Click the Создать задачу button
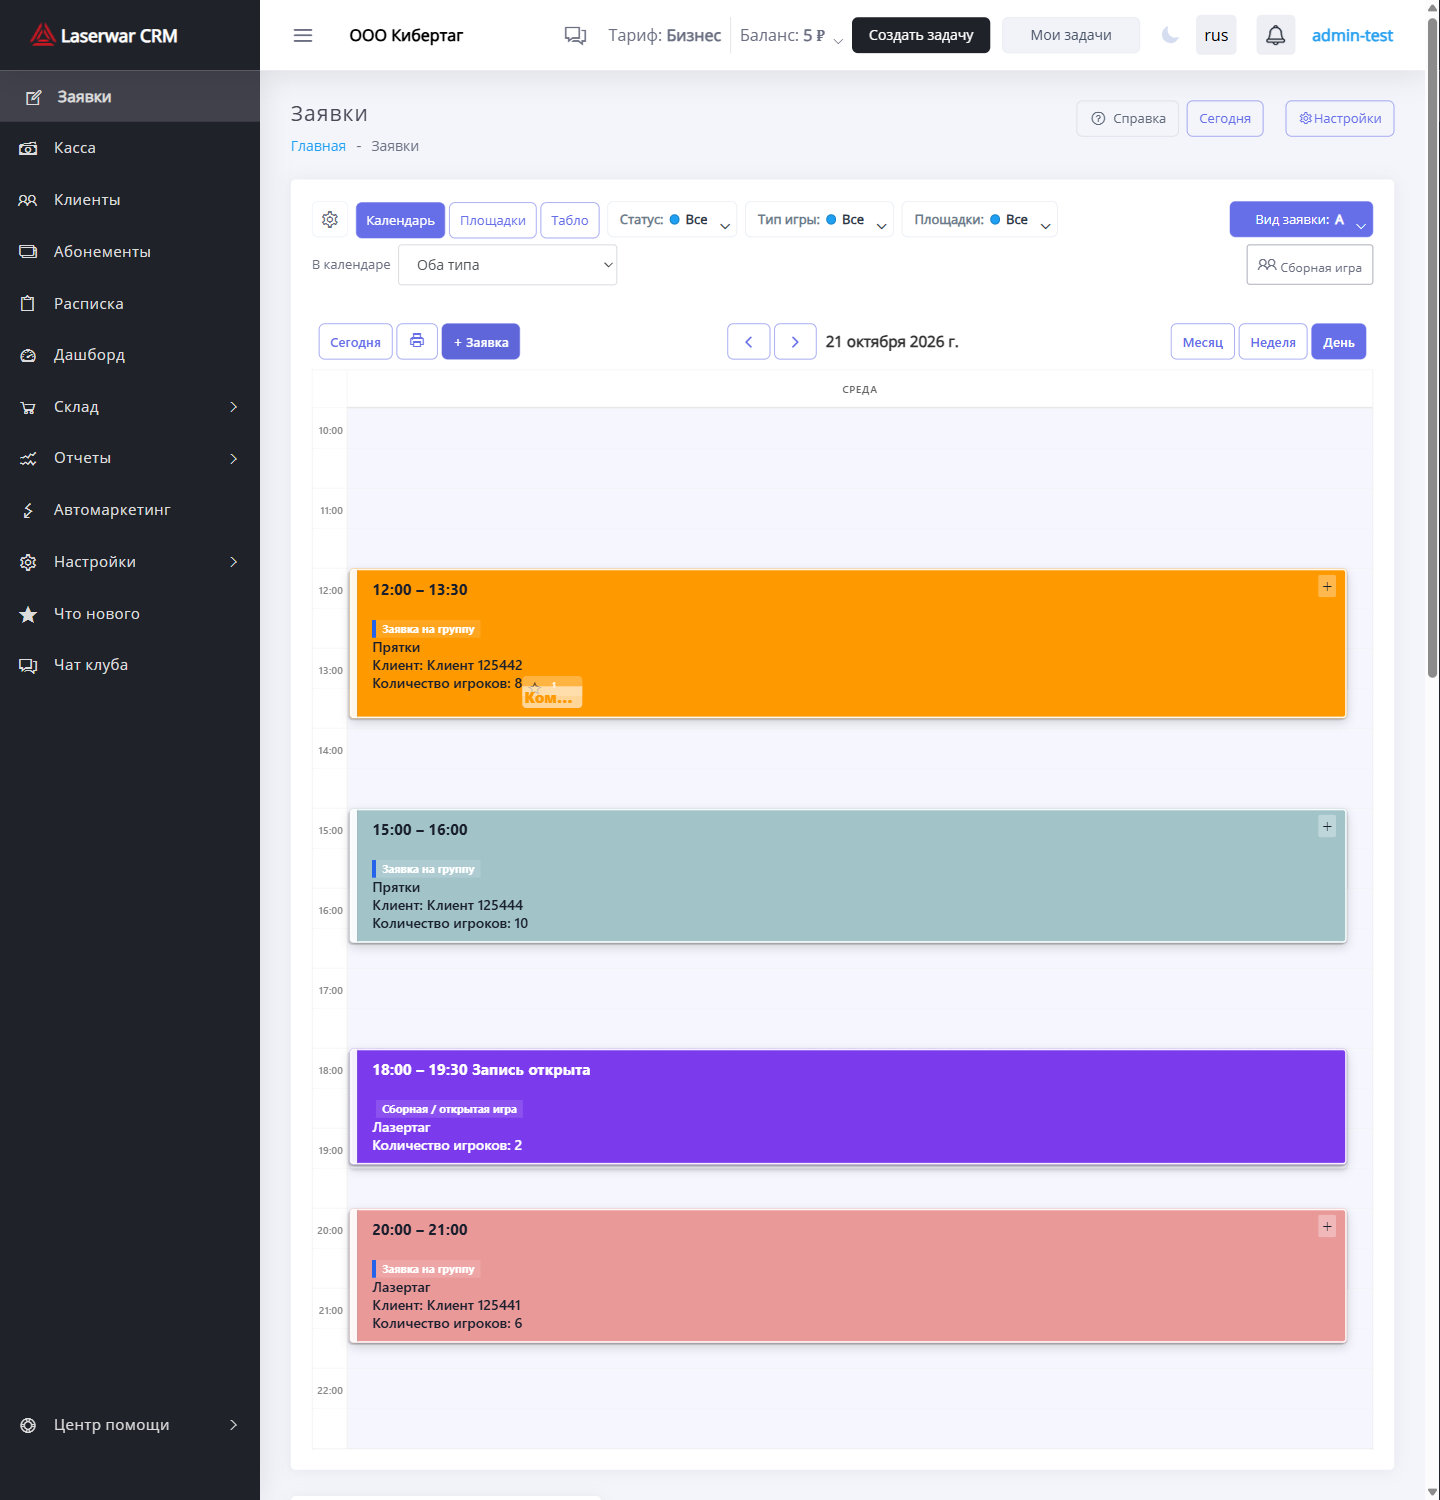Viewport: 1440px width, 1500px height. pos(921,35)
